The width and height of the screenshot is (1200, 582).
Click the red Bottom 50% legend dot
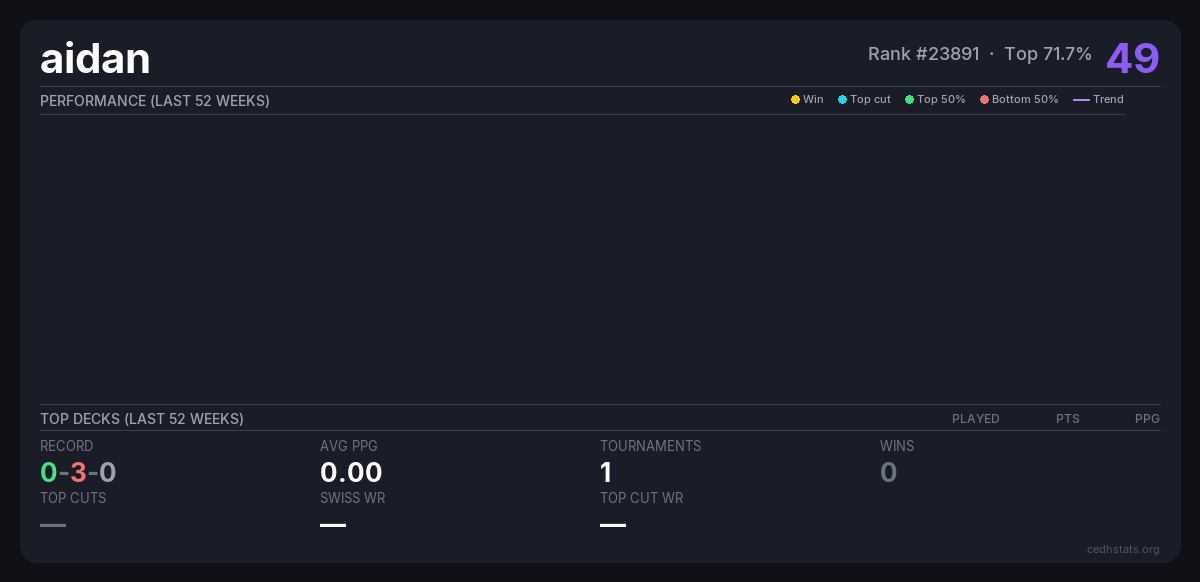coord(984,100)
